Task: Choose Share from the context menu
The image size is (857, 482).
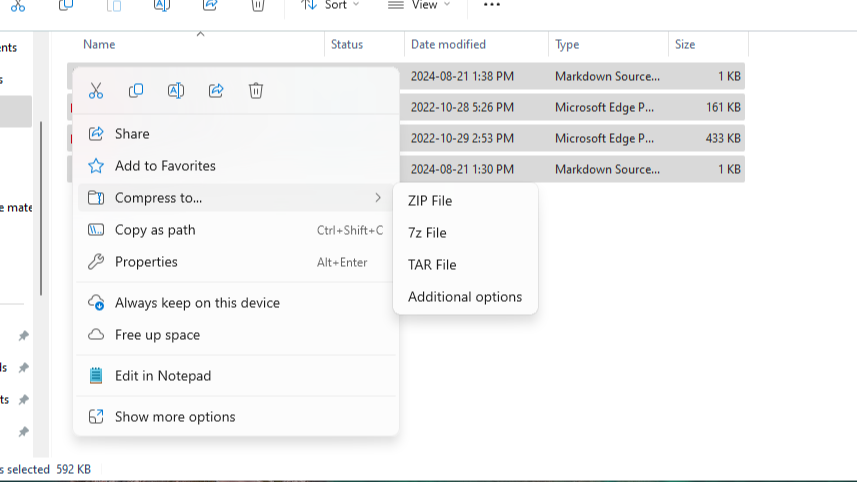Action: click(x=235, y=134)
